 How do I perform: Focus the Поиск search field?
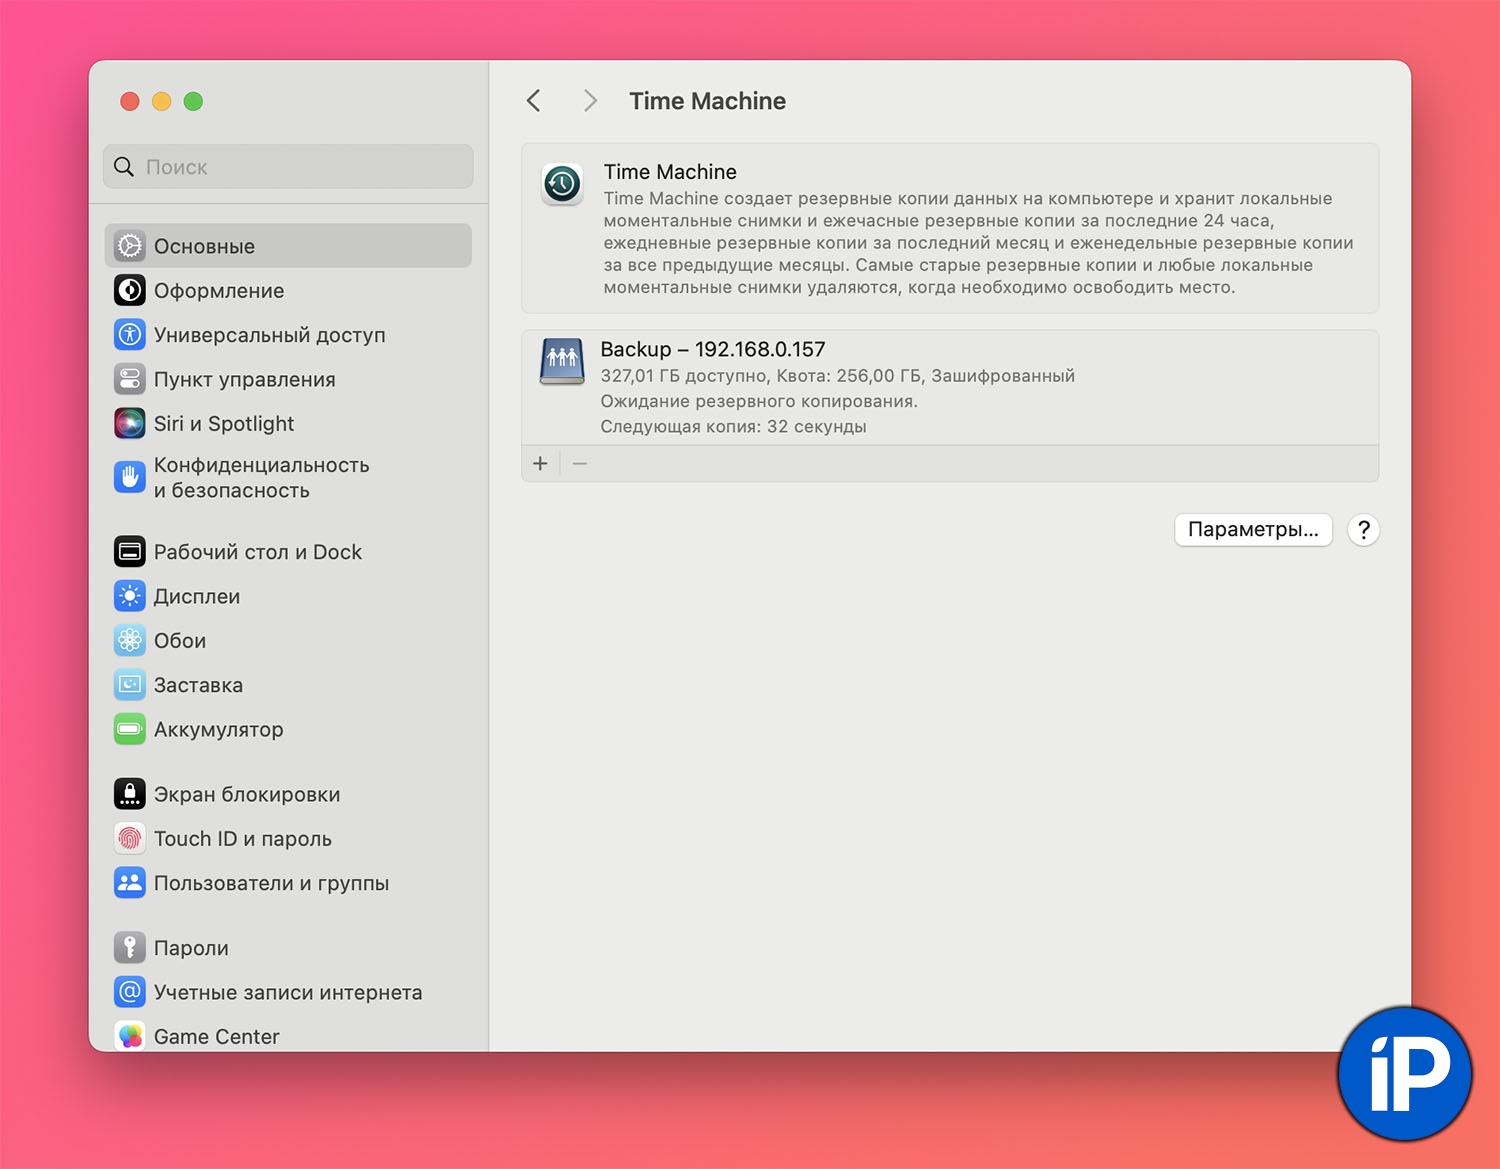tap(288, 167)
